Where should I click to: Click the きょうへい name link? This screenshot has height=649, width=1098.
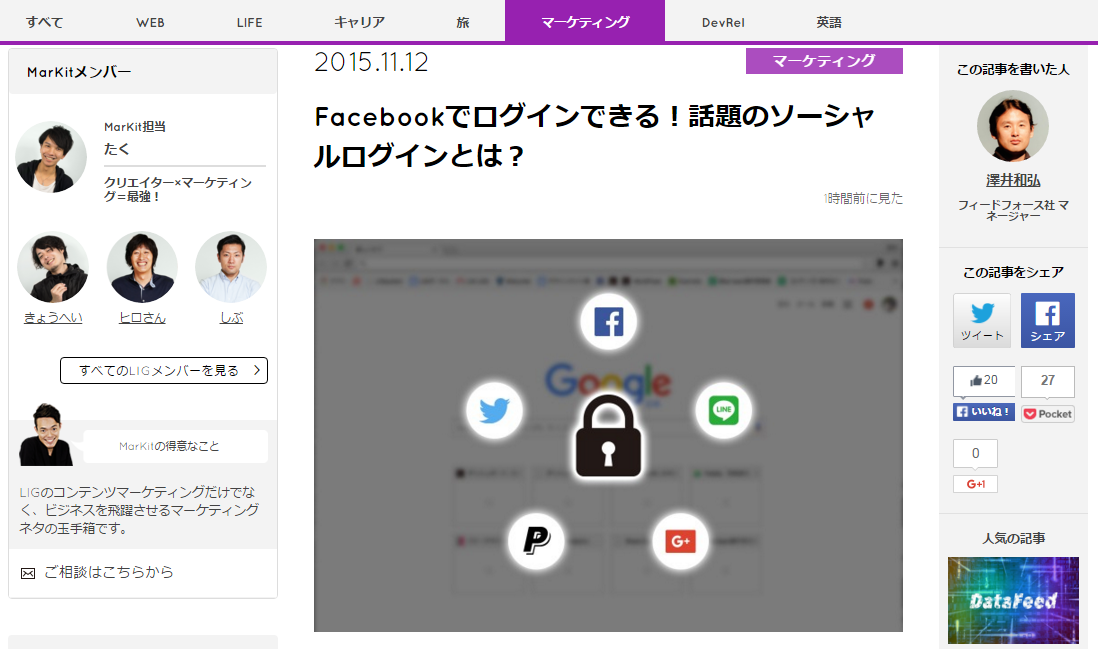(53, 318)
